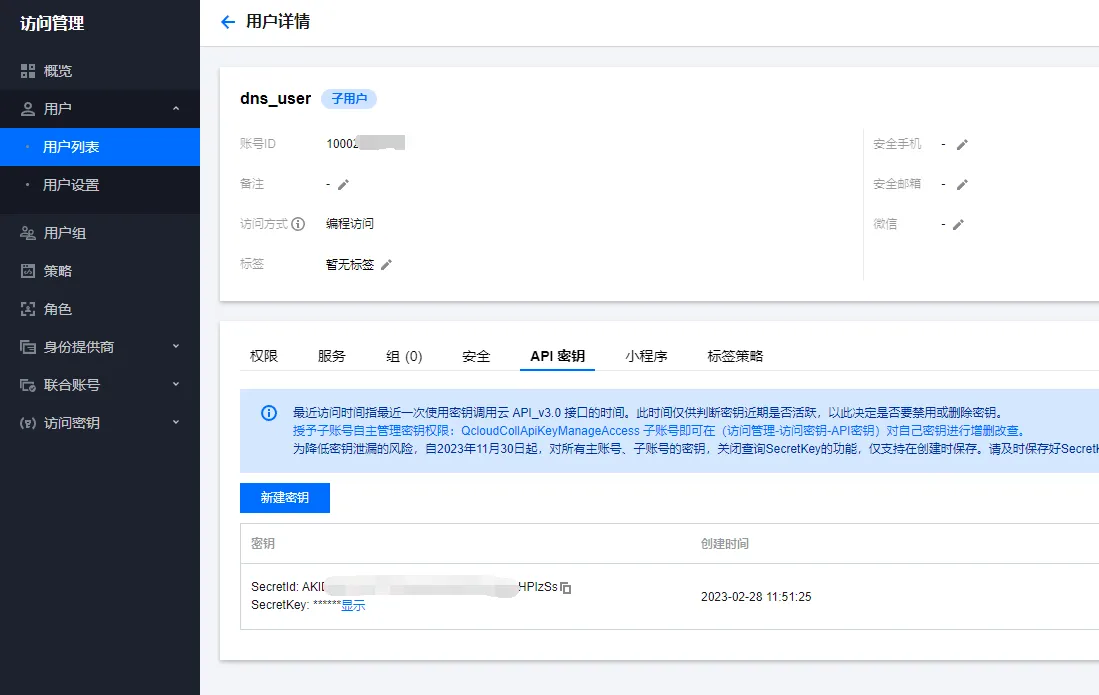Expand the 访问密钥 sidebar section
1099x695 pixels.
(176, 423)
